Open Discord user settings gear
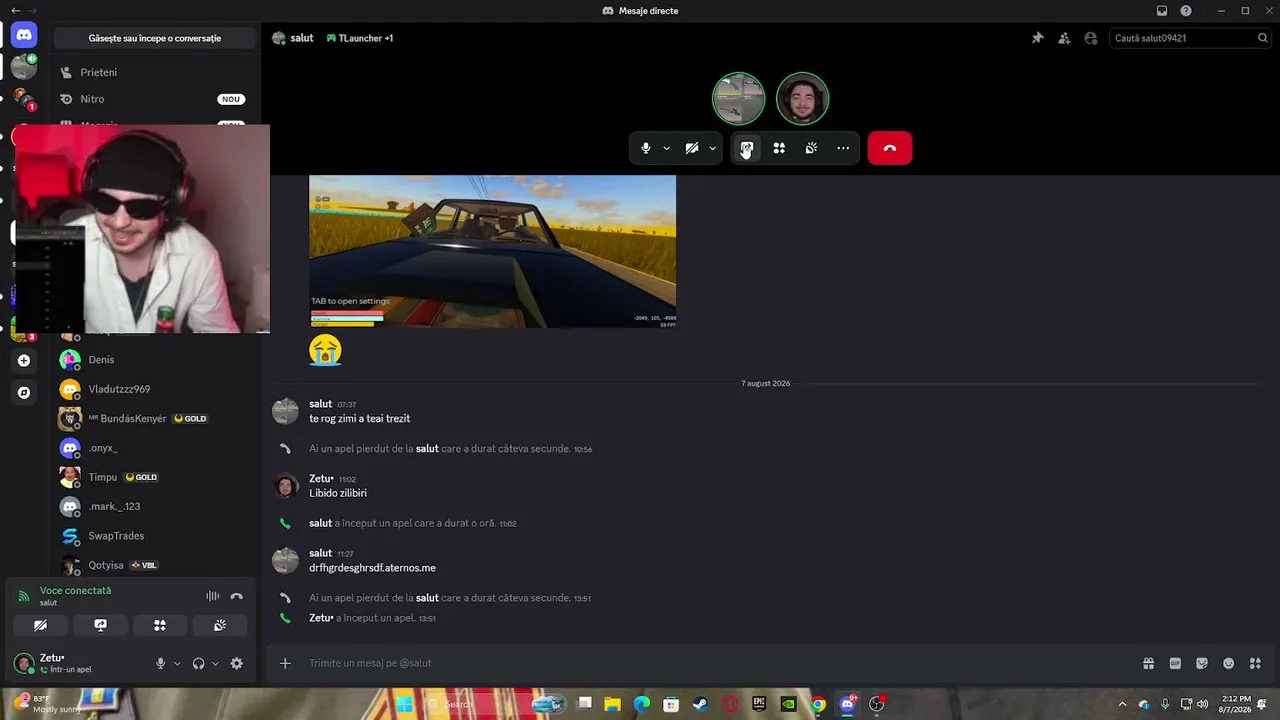The width and height of the screenshot is (1280, 720). 237,663
